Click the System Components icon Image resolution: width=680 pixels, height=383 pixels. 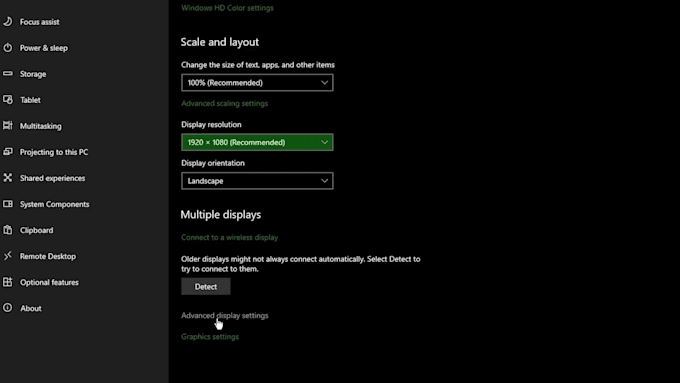coord(8,203)
